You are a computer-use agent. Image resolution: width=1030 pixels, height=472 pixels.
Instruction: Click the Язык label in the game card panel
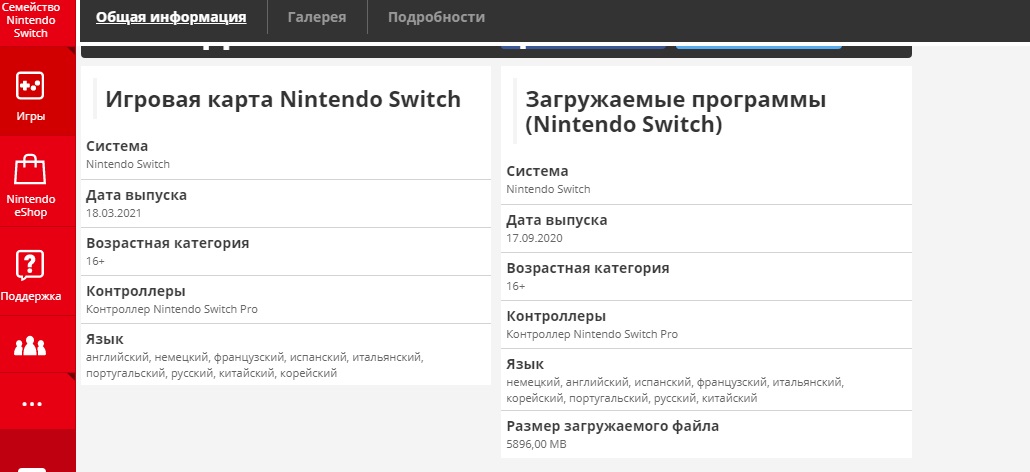pos(105,339)
